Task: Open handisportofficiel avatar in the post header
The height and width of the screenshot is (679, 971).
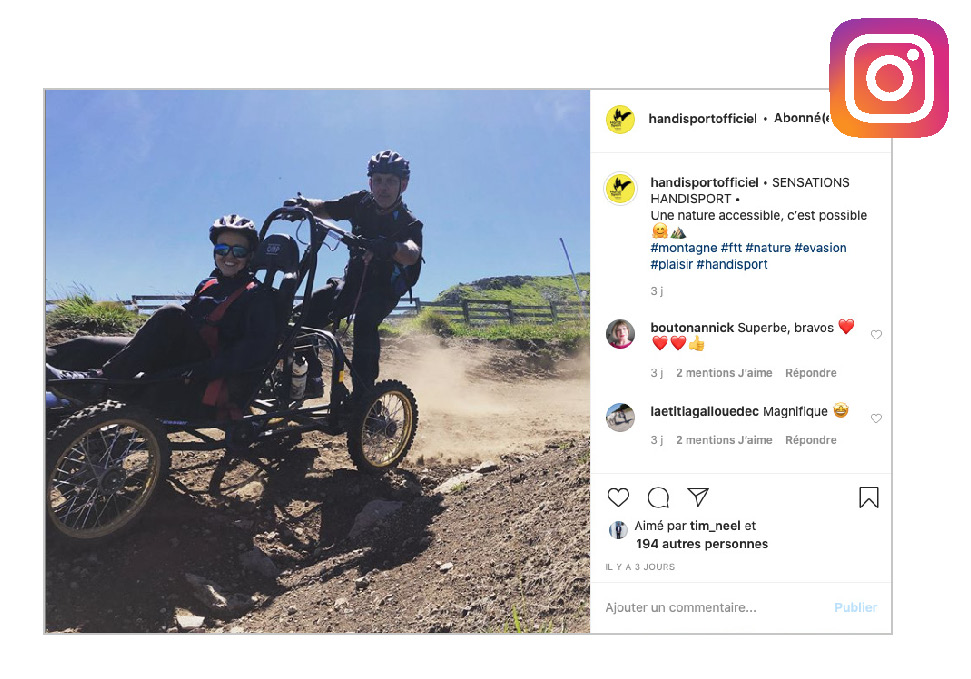Action: tap(620, 119)
